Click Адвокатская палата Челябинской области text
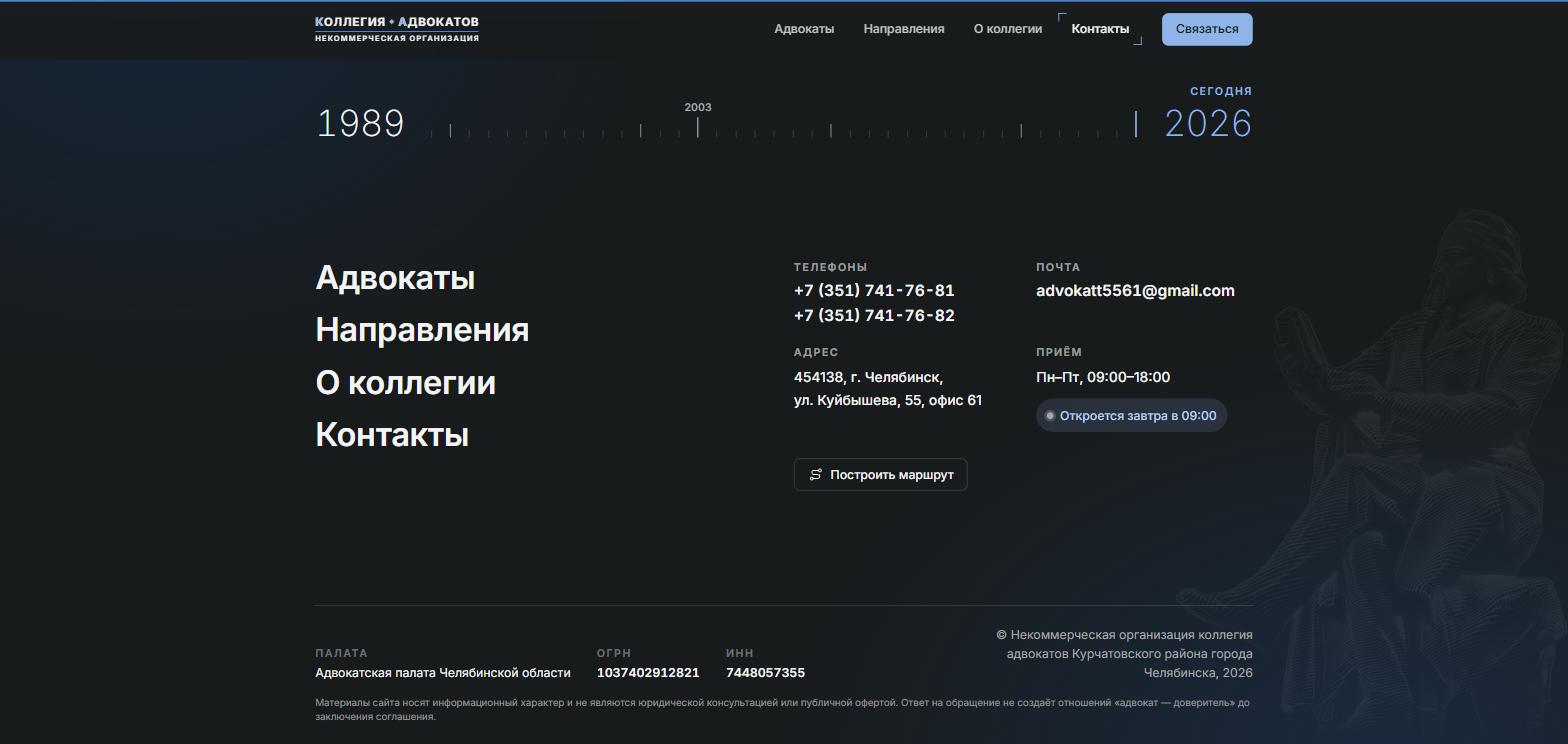 tap(443, 673)
